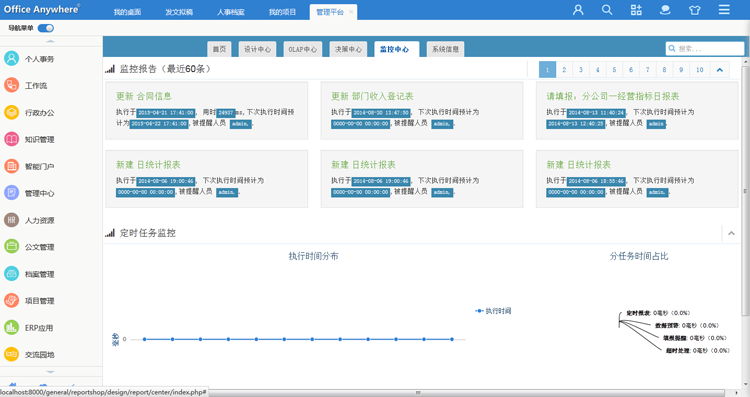Click inside the 搜索 search field

click(705, 48)
